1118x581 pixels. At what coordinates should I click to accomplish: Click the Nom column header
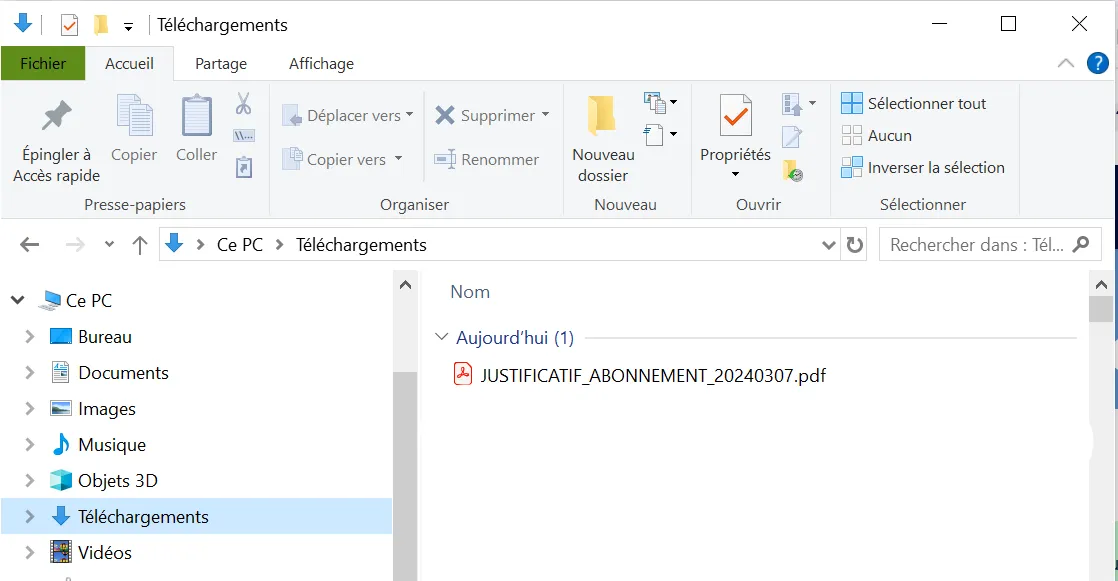point(470,292)
